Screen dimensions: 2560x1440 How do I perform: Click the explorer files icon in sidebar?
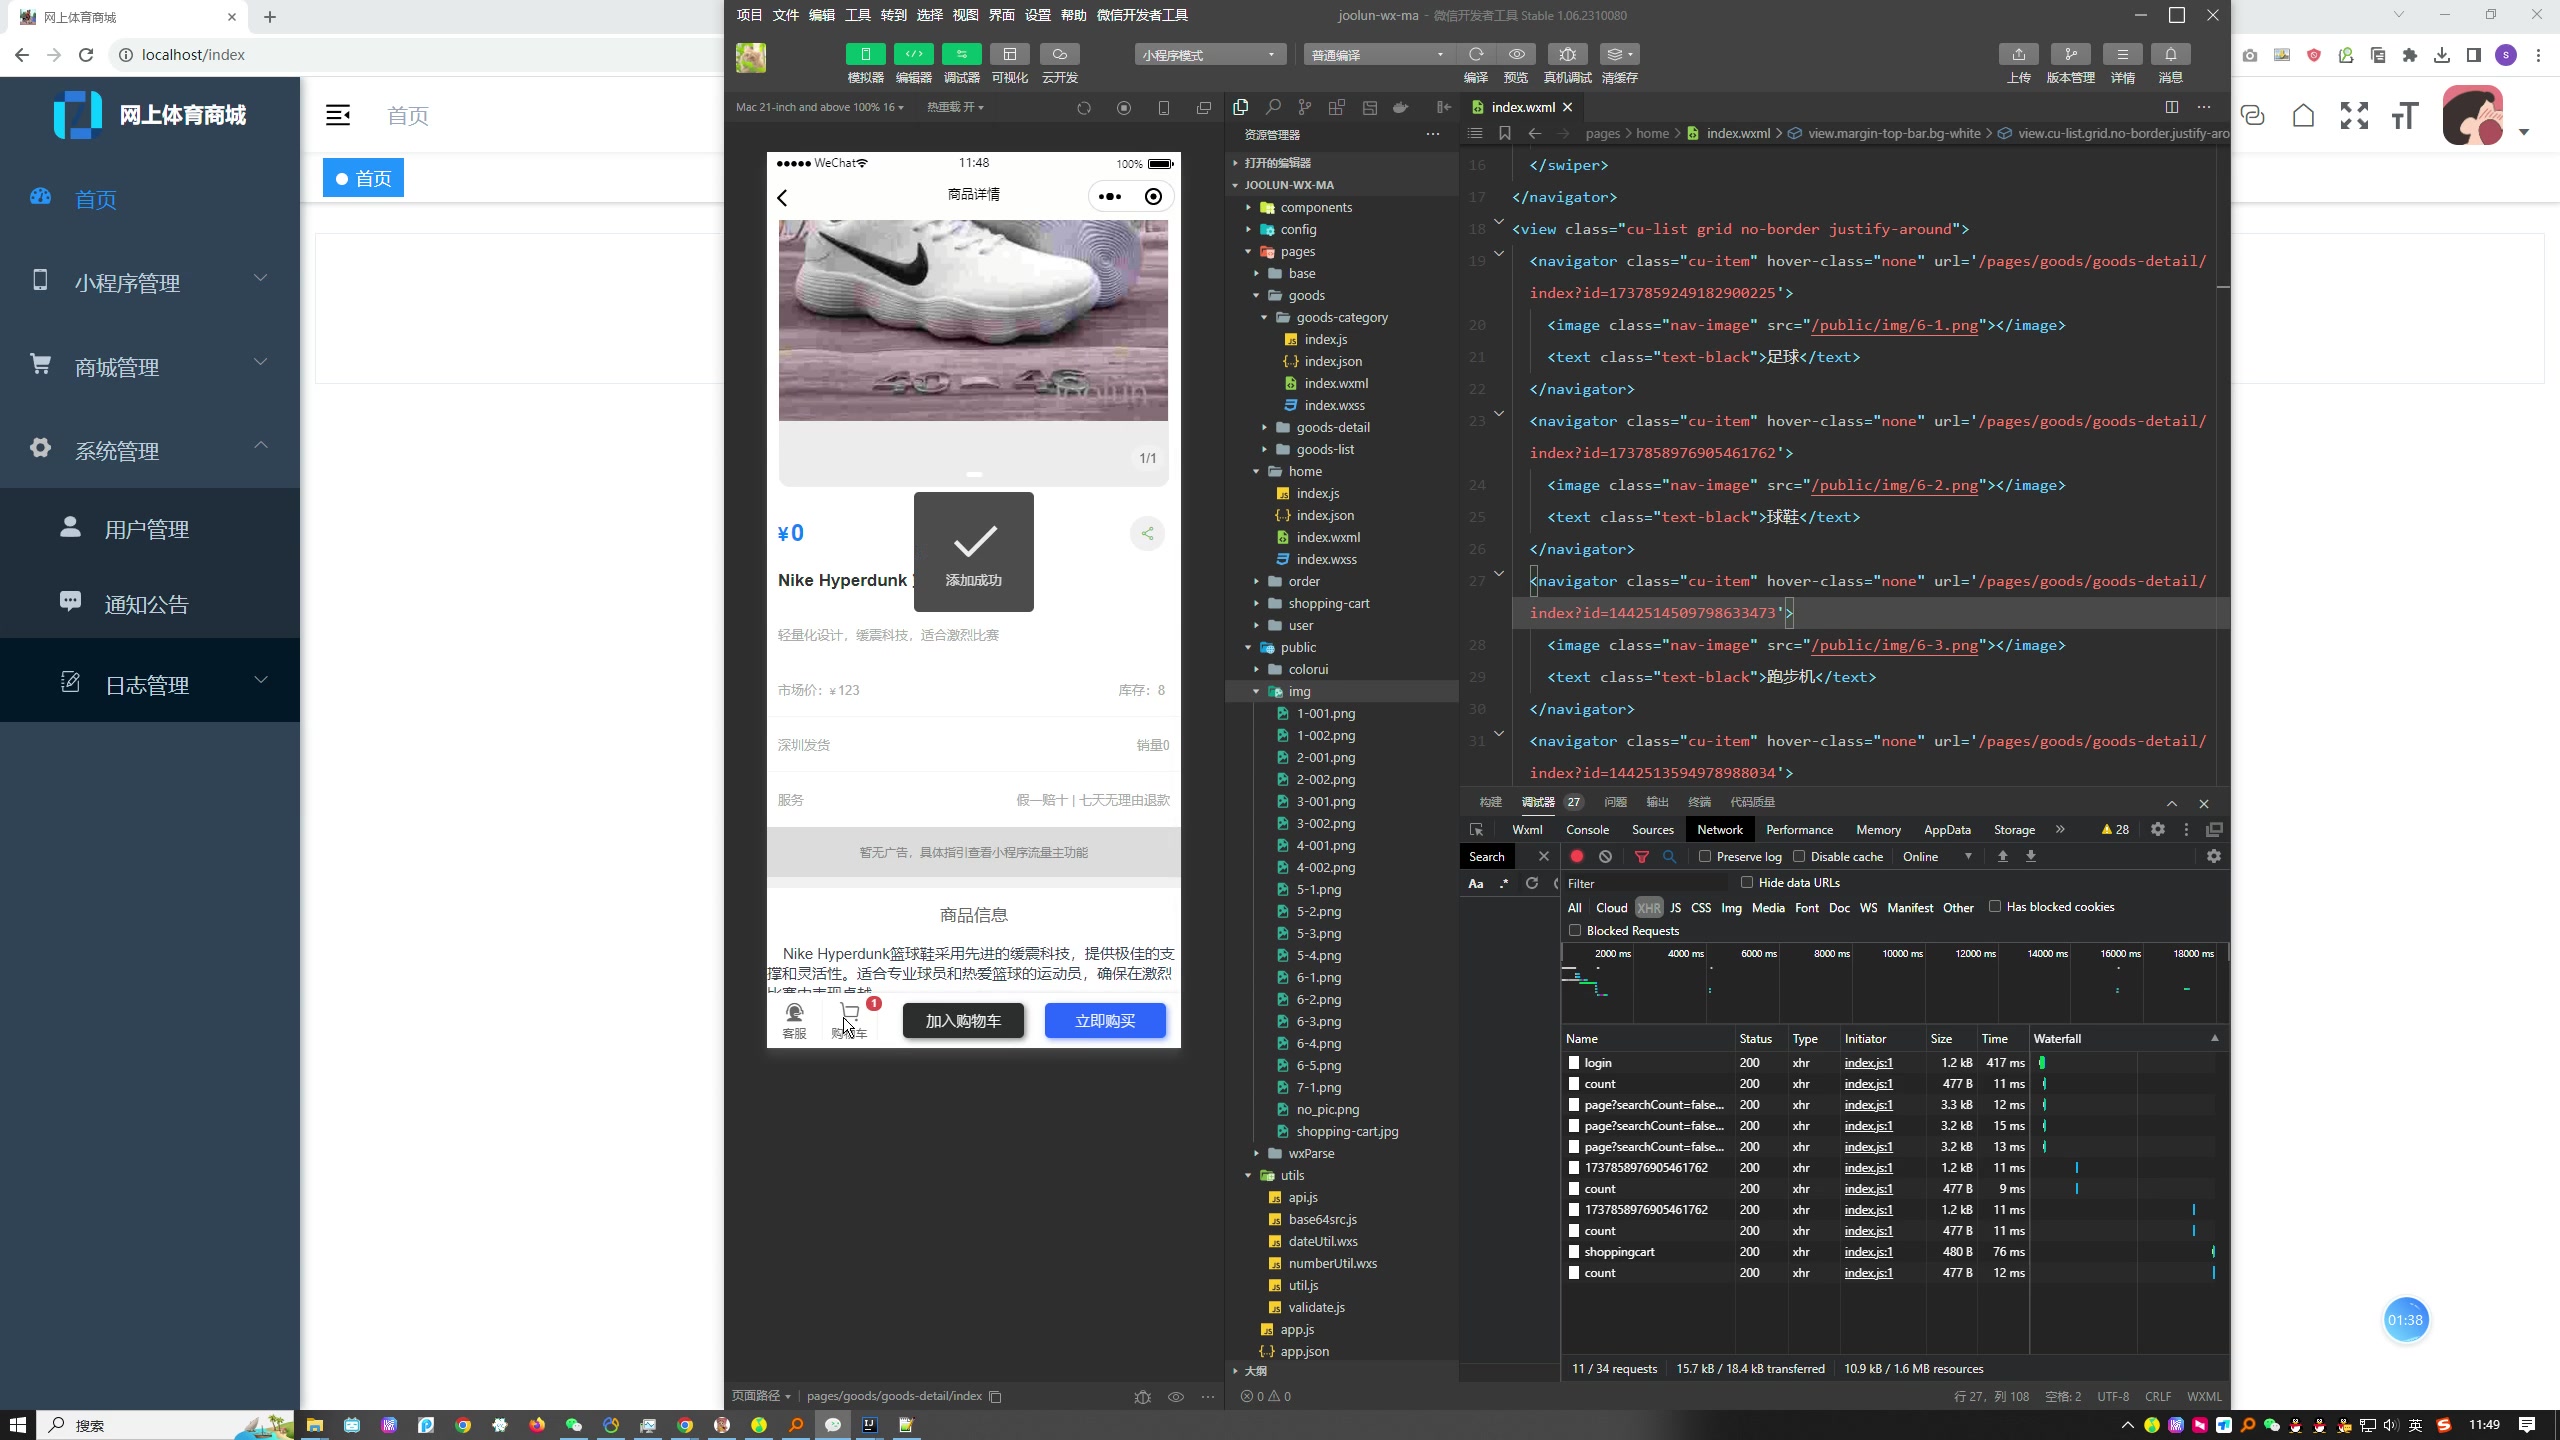(1241, 107)
